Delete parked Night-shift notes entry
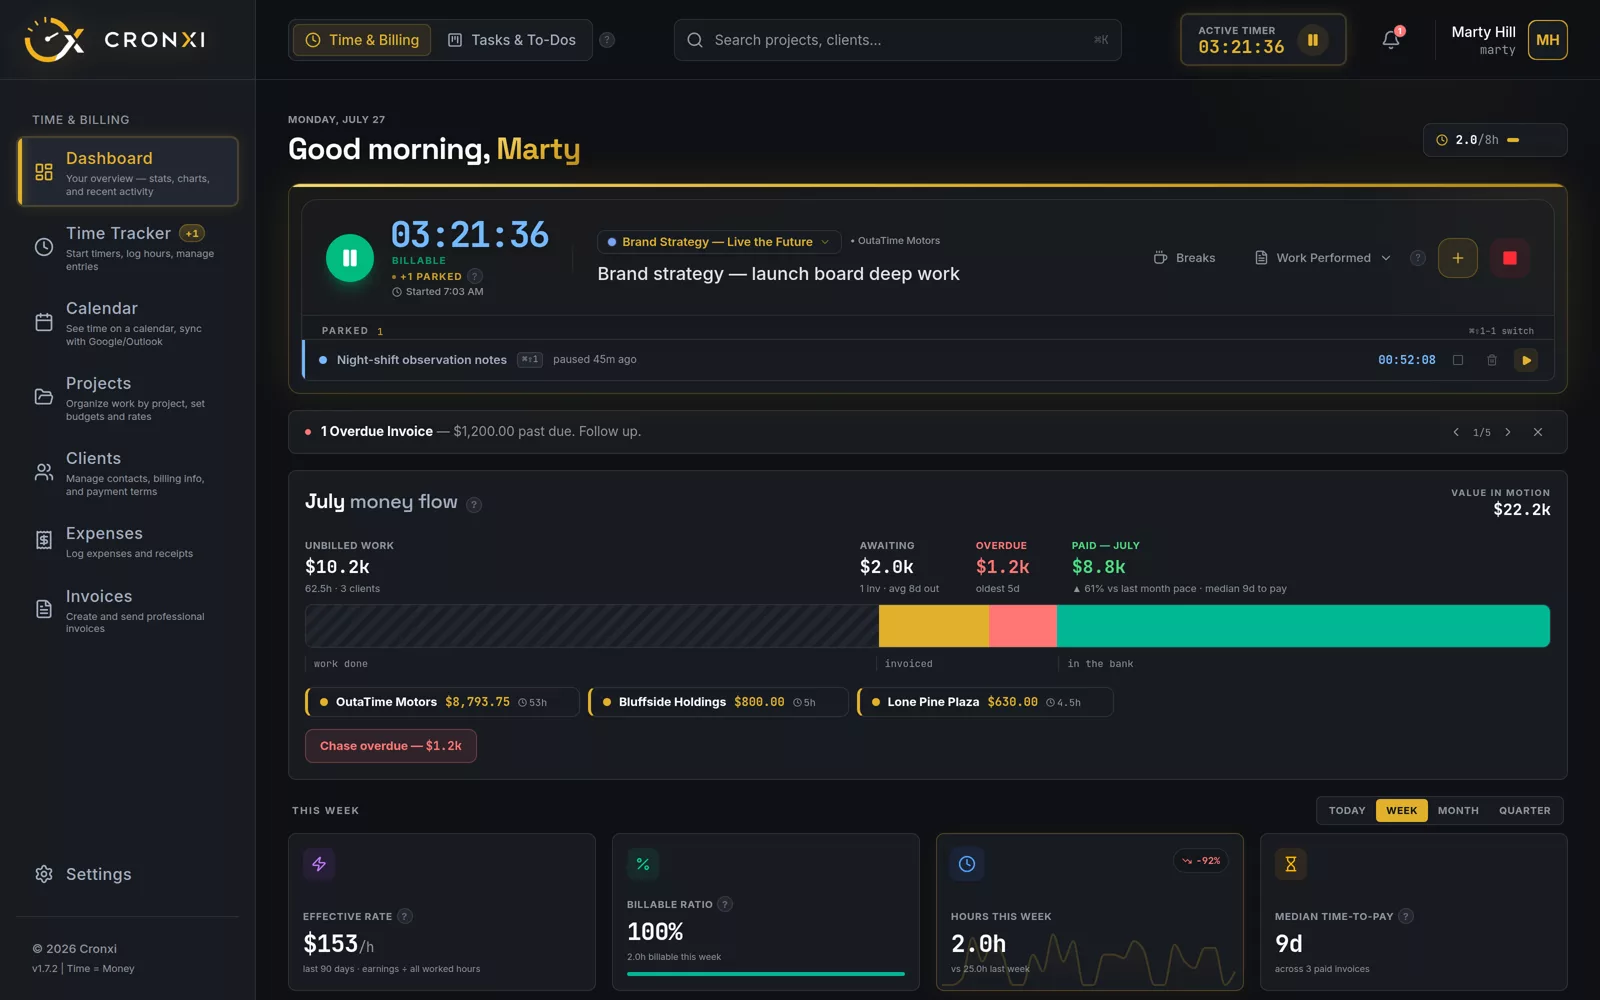 [x=1492, y=360]
